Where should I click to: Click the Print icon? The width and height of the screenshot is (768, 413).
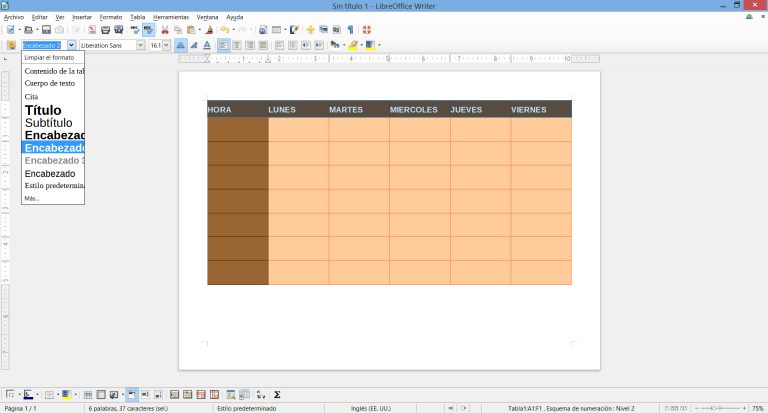coord(105,30)
